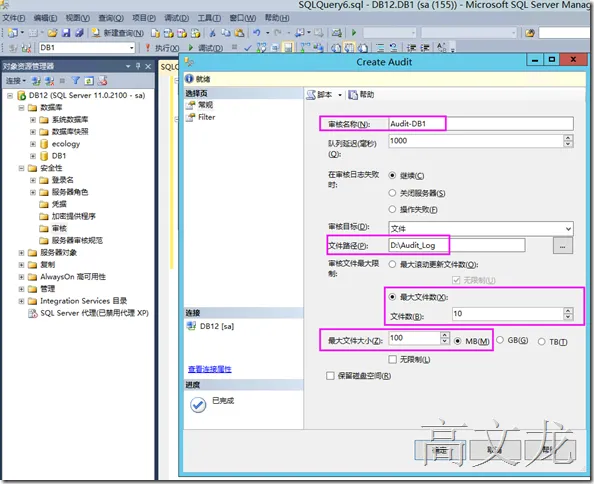Click Object Explorer disconnect icon
This screenshot has height=484, width=594.
tap(49, 81)
